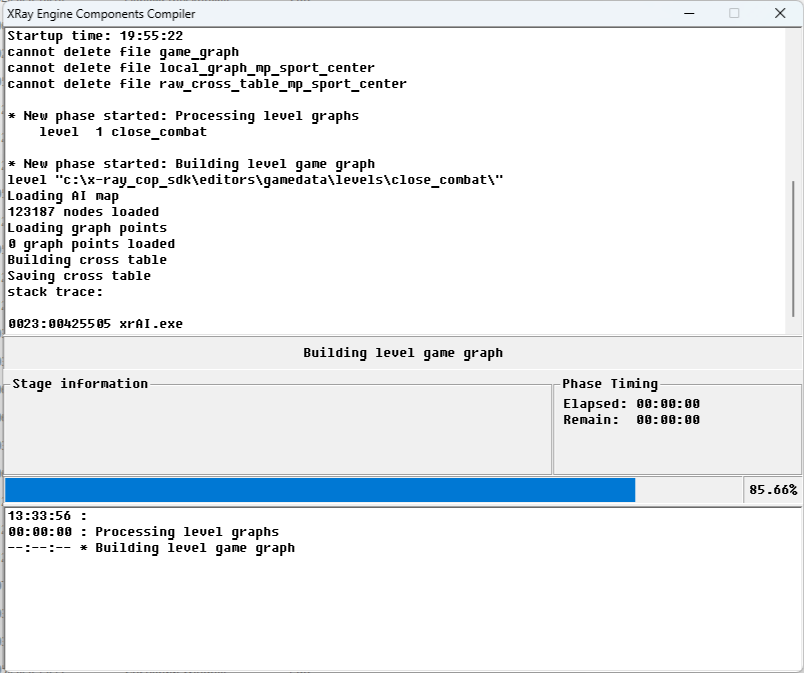Screen dimensions: 804x673
Task: Click the 85.66% progress value
Action: coord(773,490)
